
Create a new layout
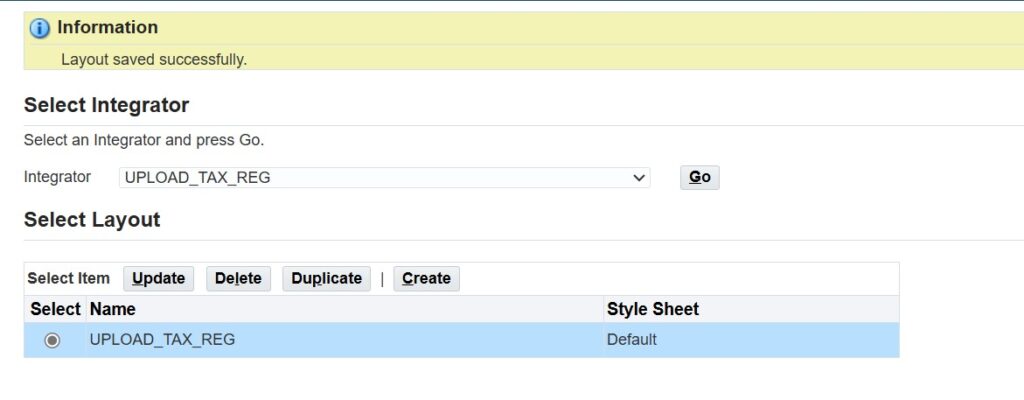click(426, 278)
